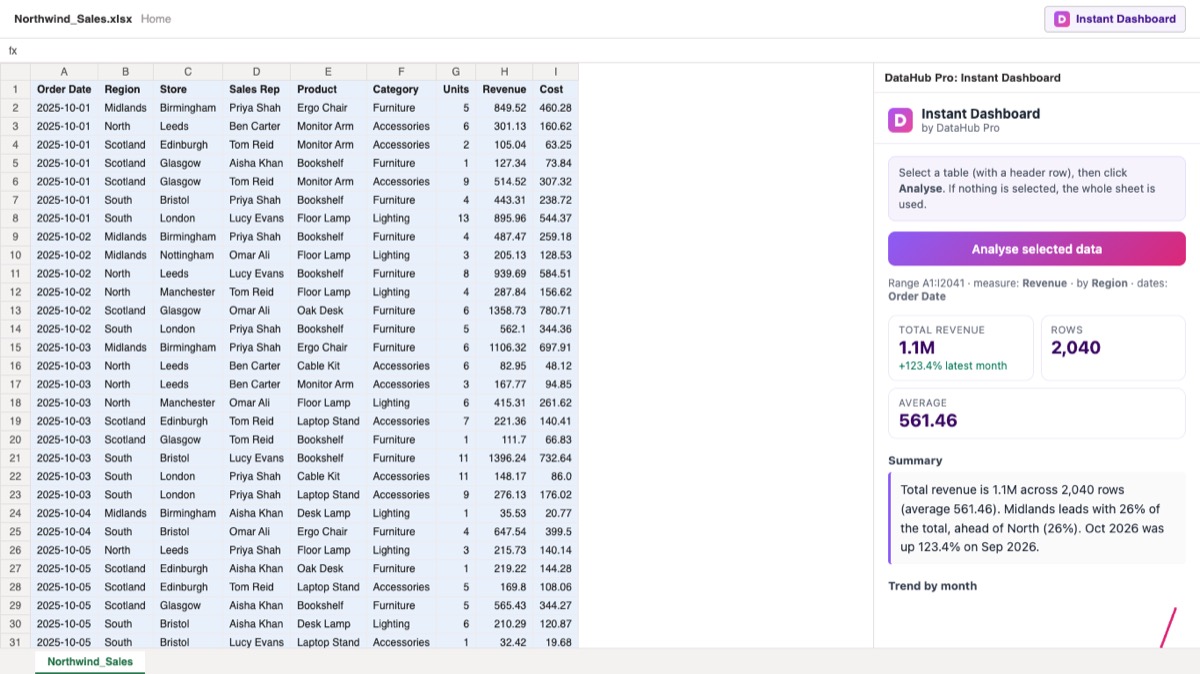
Task: Click the Trend by month heading
Action: point(932,586)
